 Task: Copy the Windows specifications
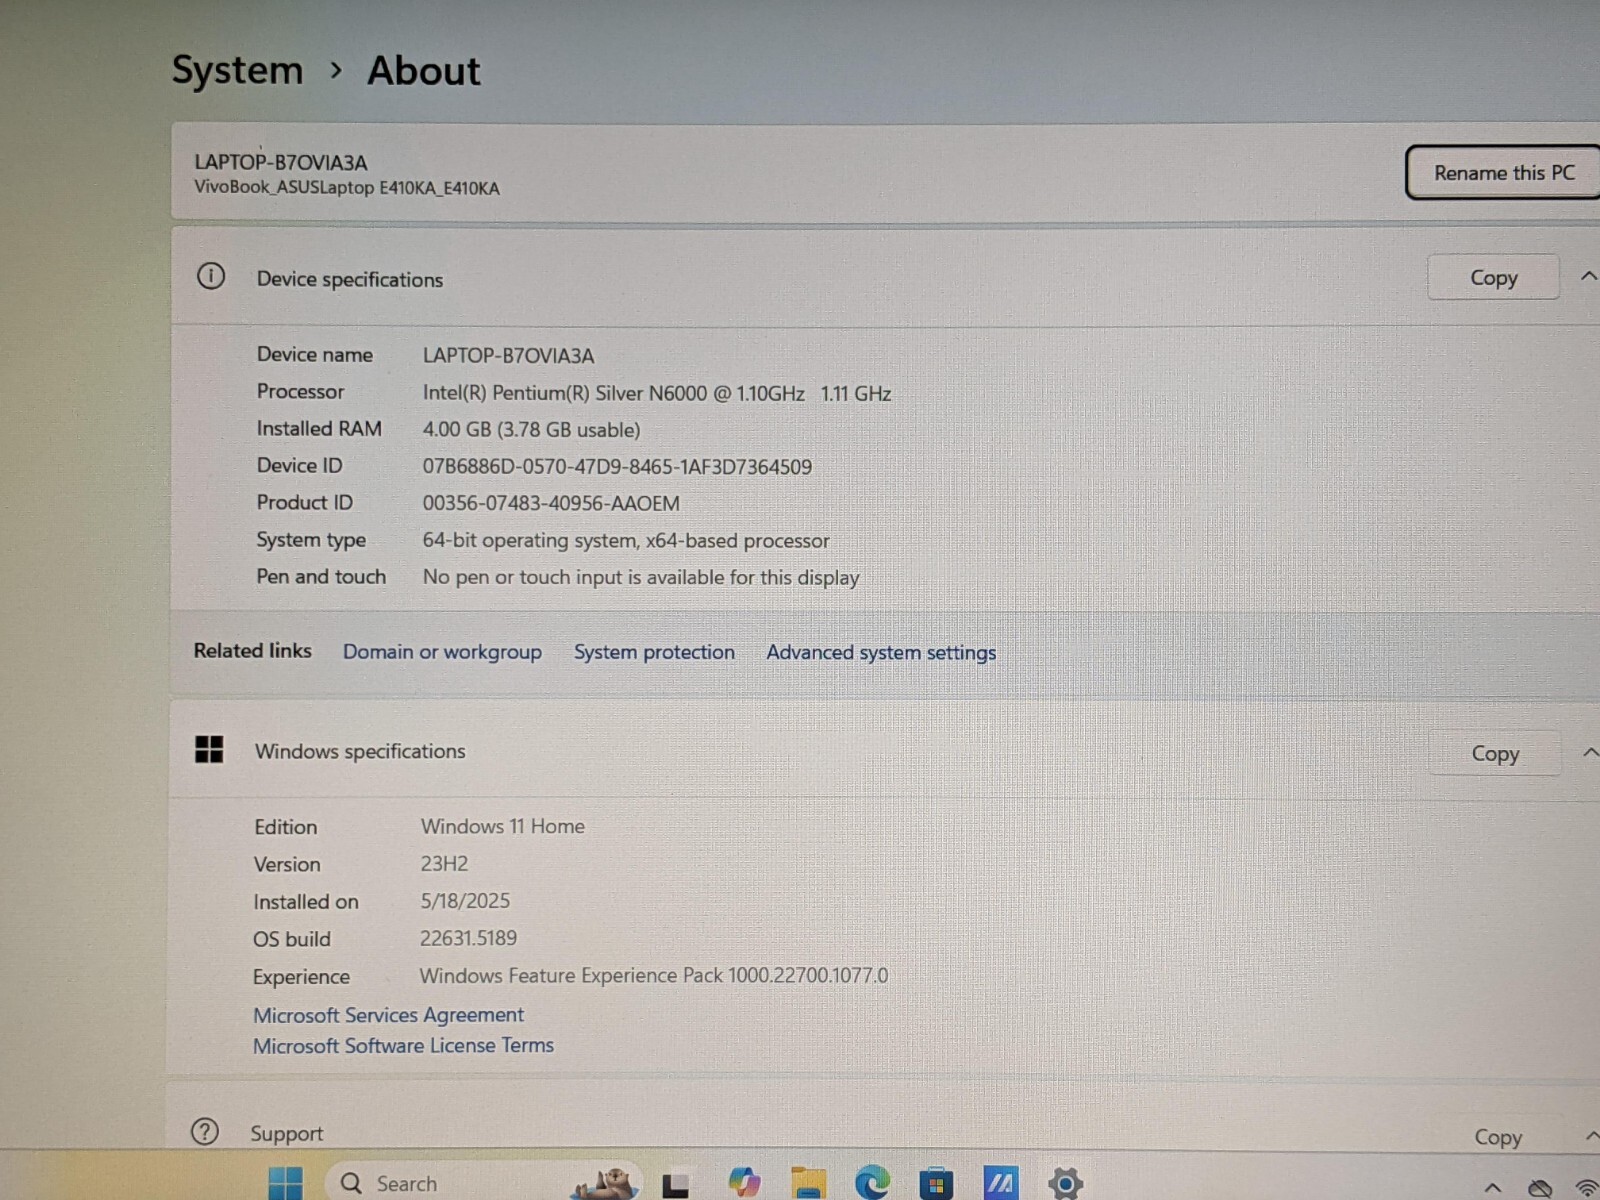pyautogui.click(x=1495, y=754)
